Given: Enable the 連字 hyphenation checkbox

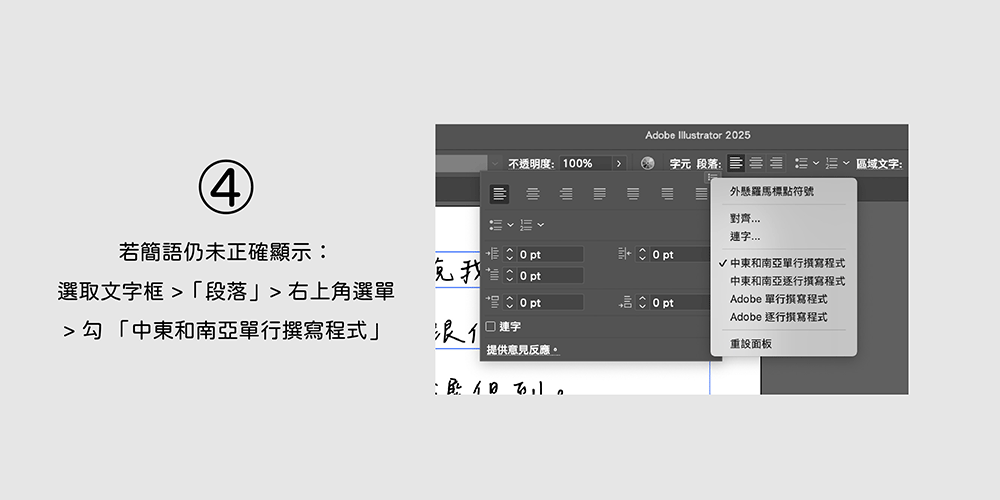Looking at the screenshot, I should [491, 326].
